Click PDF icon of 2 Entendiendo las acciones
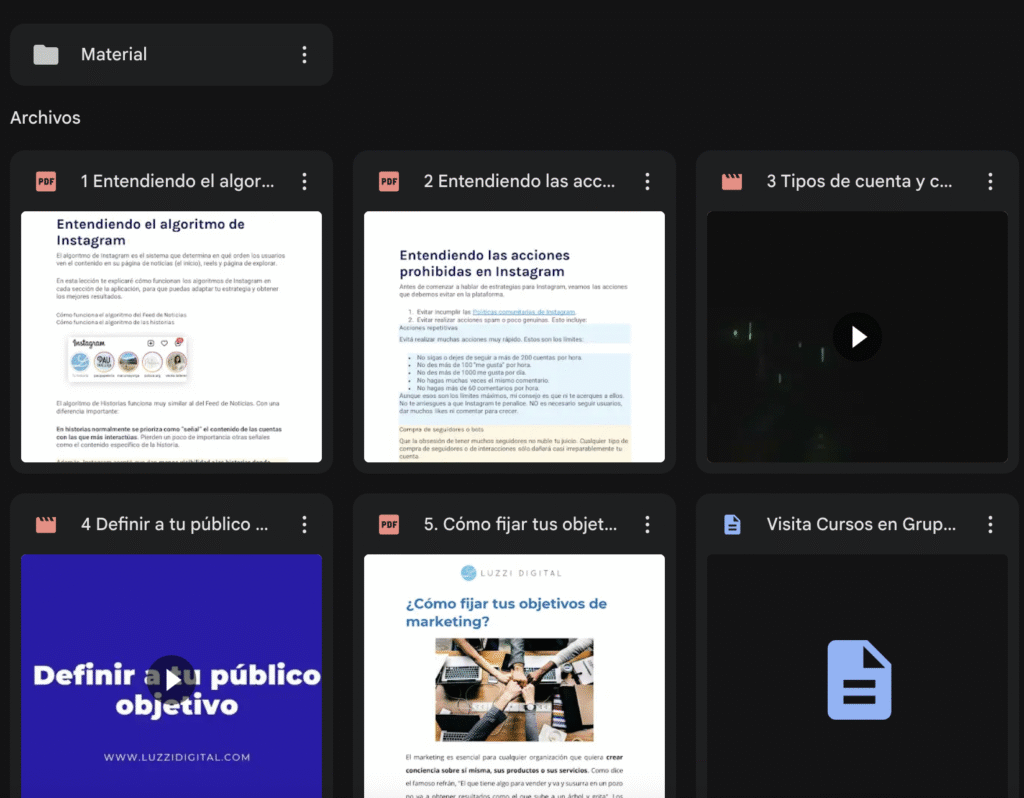 [x=389, y=181]
